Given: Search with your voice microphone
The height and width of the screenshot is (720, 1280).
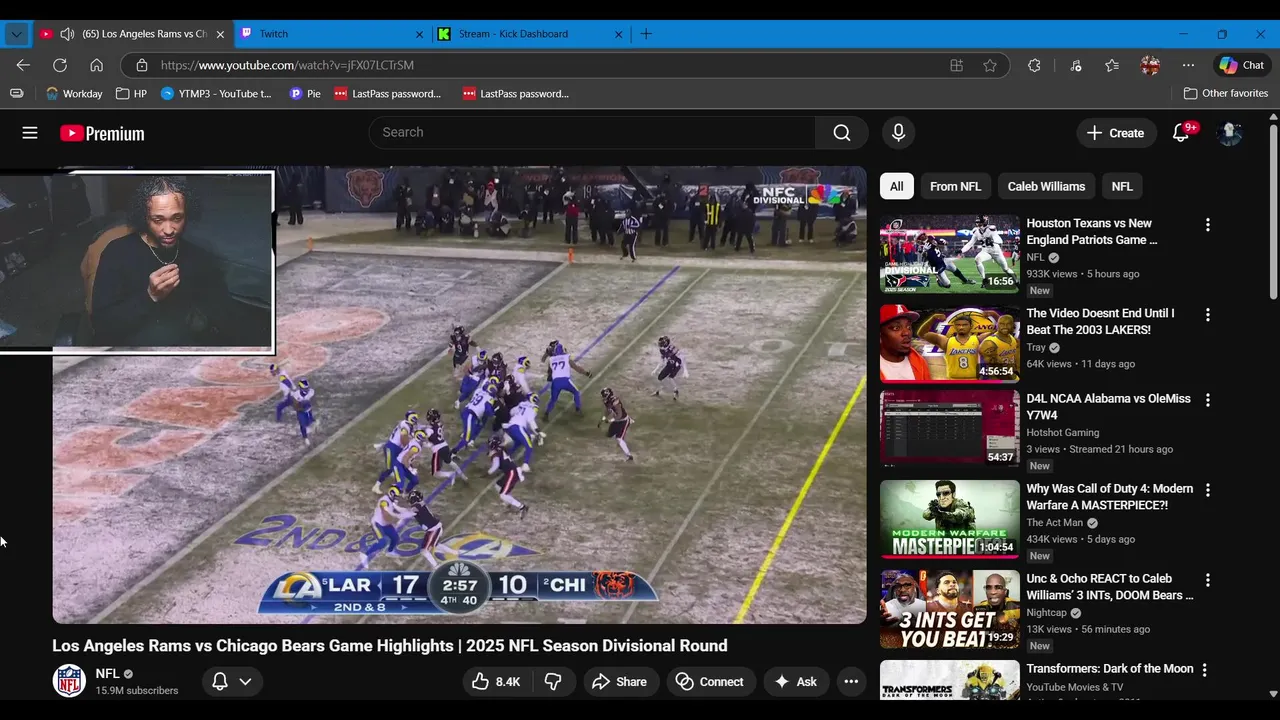Looking at the screenshot, I should tap(898, 132).
